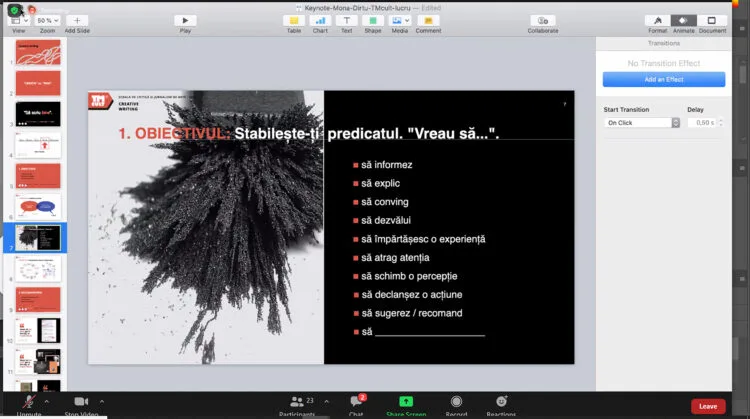Click the bullet 'să declanșez o acțiune'
The image size is (750, 419).
click(x=412, y=295)
